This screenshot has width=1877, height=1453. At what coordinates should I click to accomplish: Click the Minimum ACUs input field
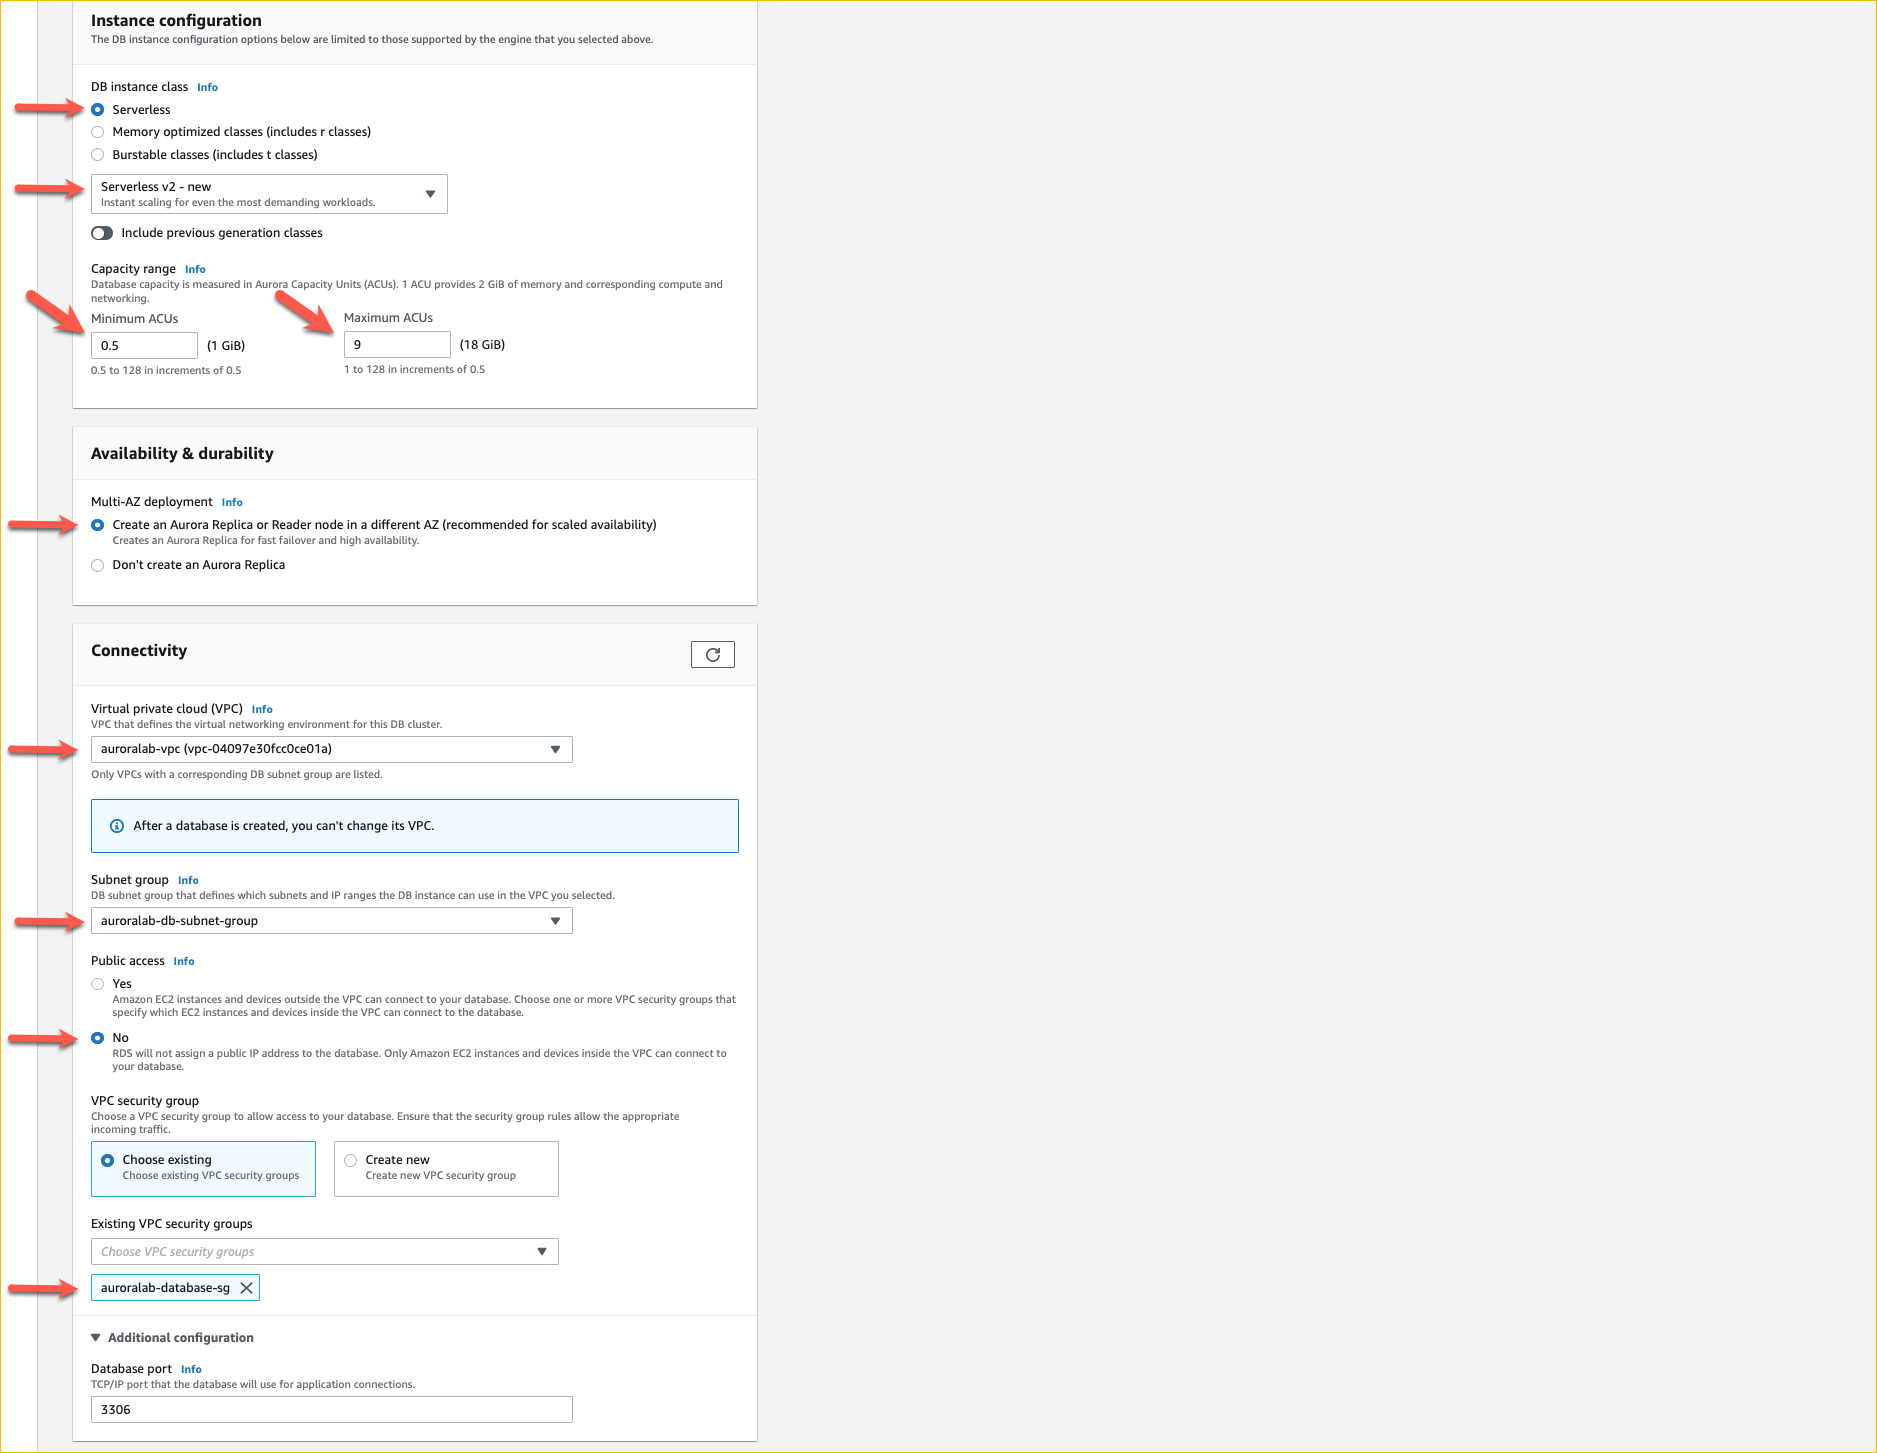click(144, 346)
